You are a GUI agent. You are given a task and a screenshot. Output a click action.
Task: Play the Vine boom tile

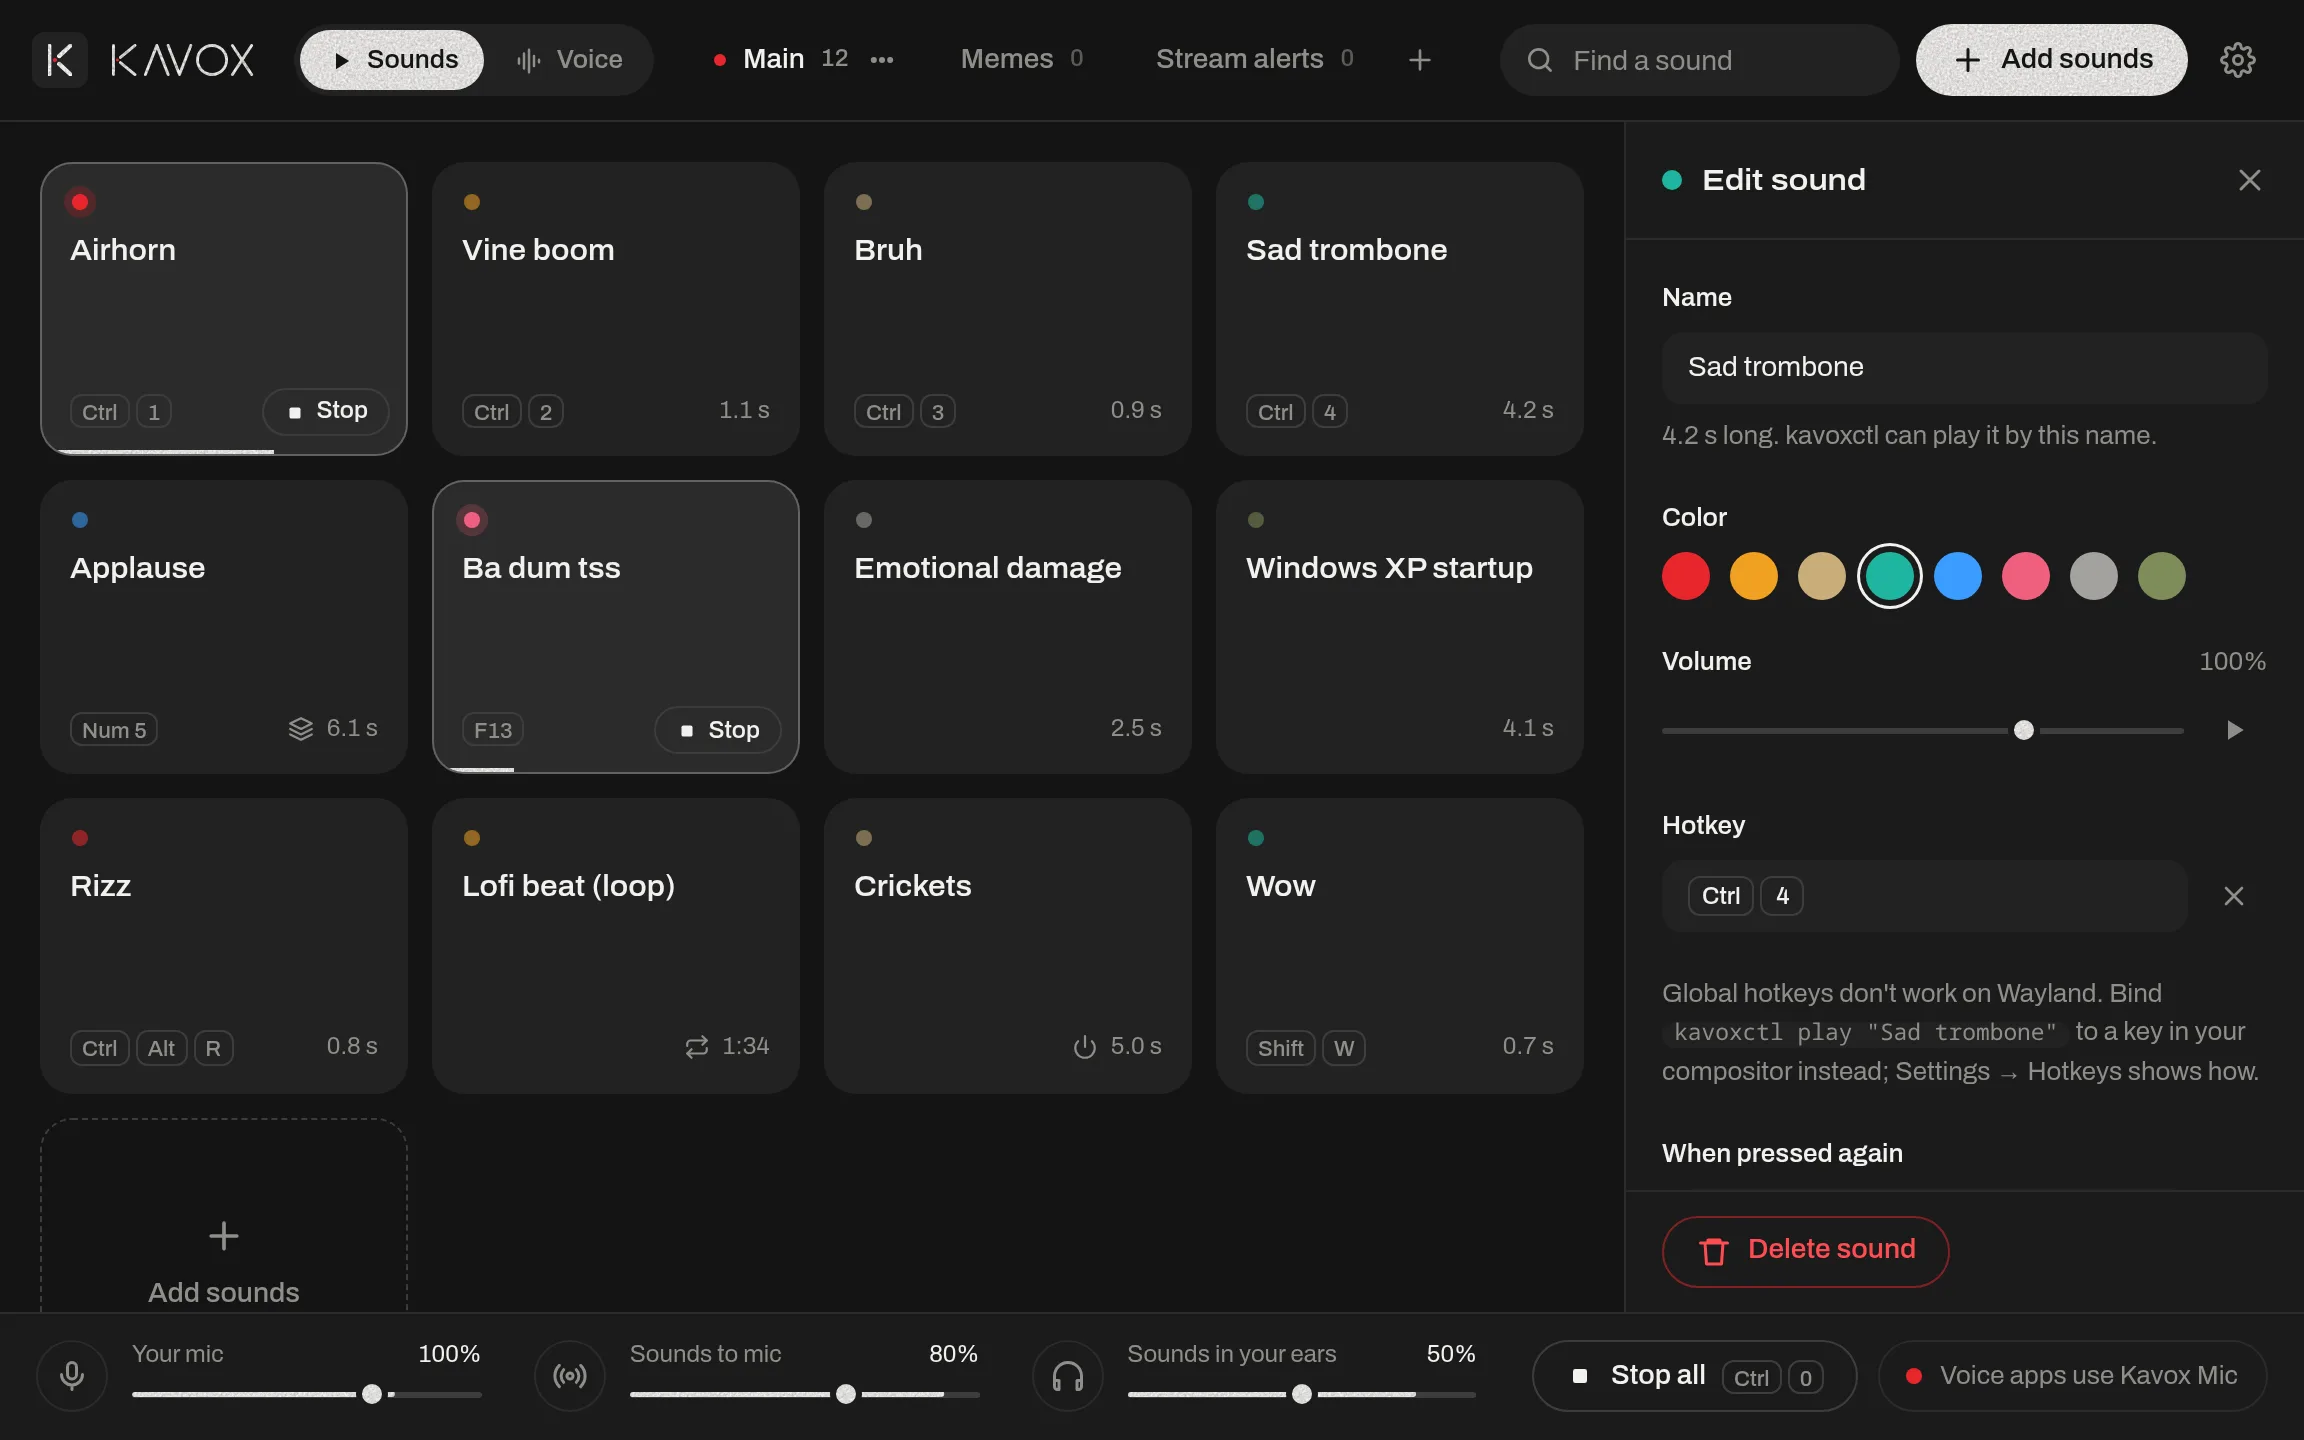[x=616, y=309]
